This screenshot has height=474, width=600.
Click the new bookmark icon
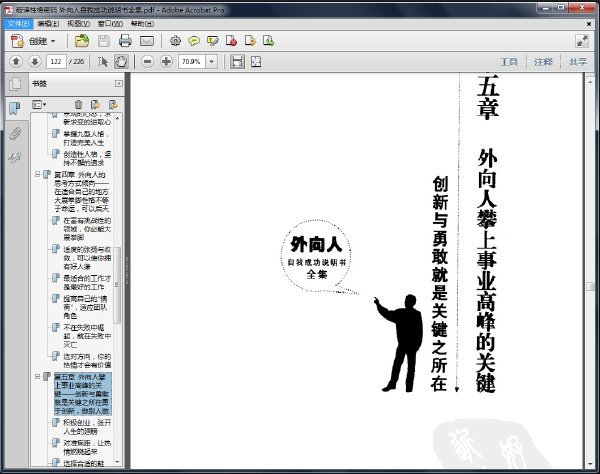click(95, 104)
